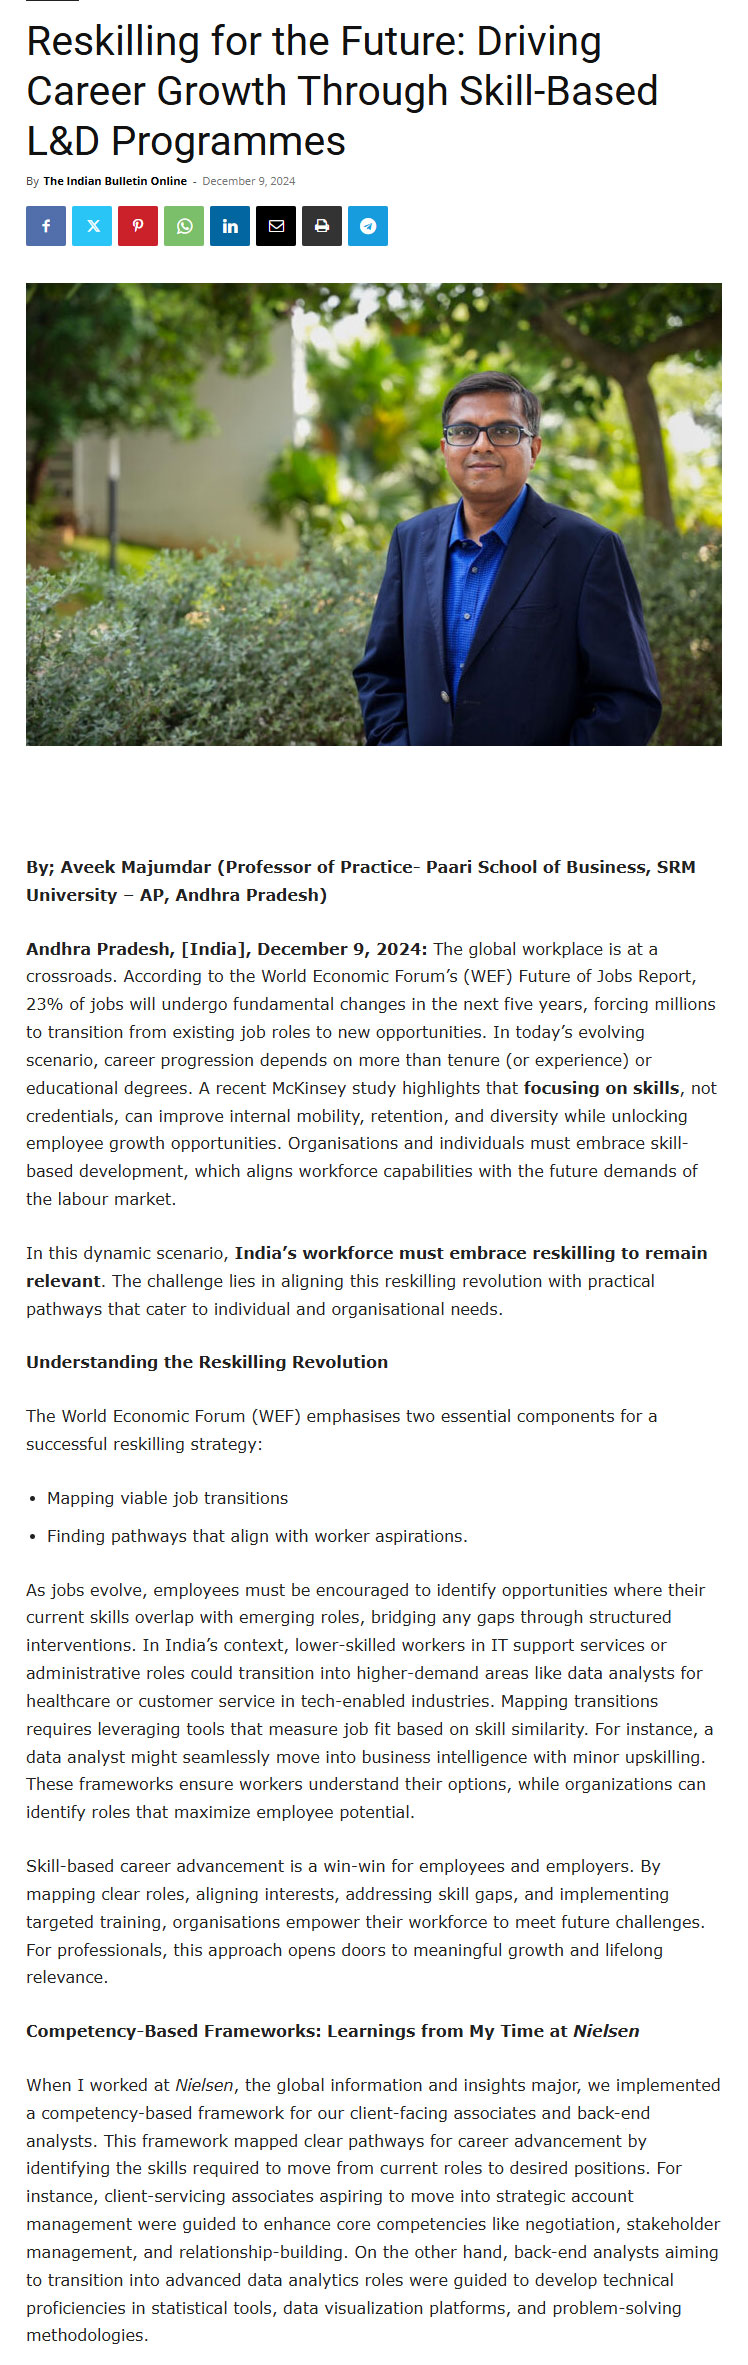Click the Understanding the Reskilling Revolution heading

click(x=207, y=1361)
